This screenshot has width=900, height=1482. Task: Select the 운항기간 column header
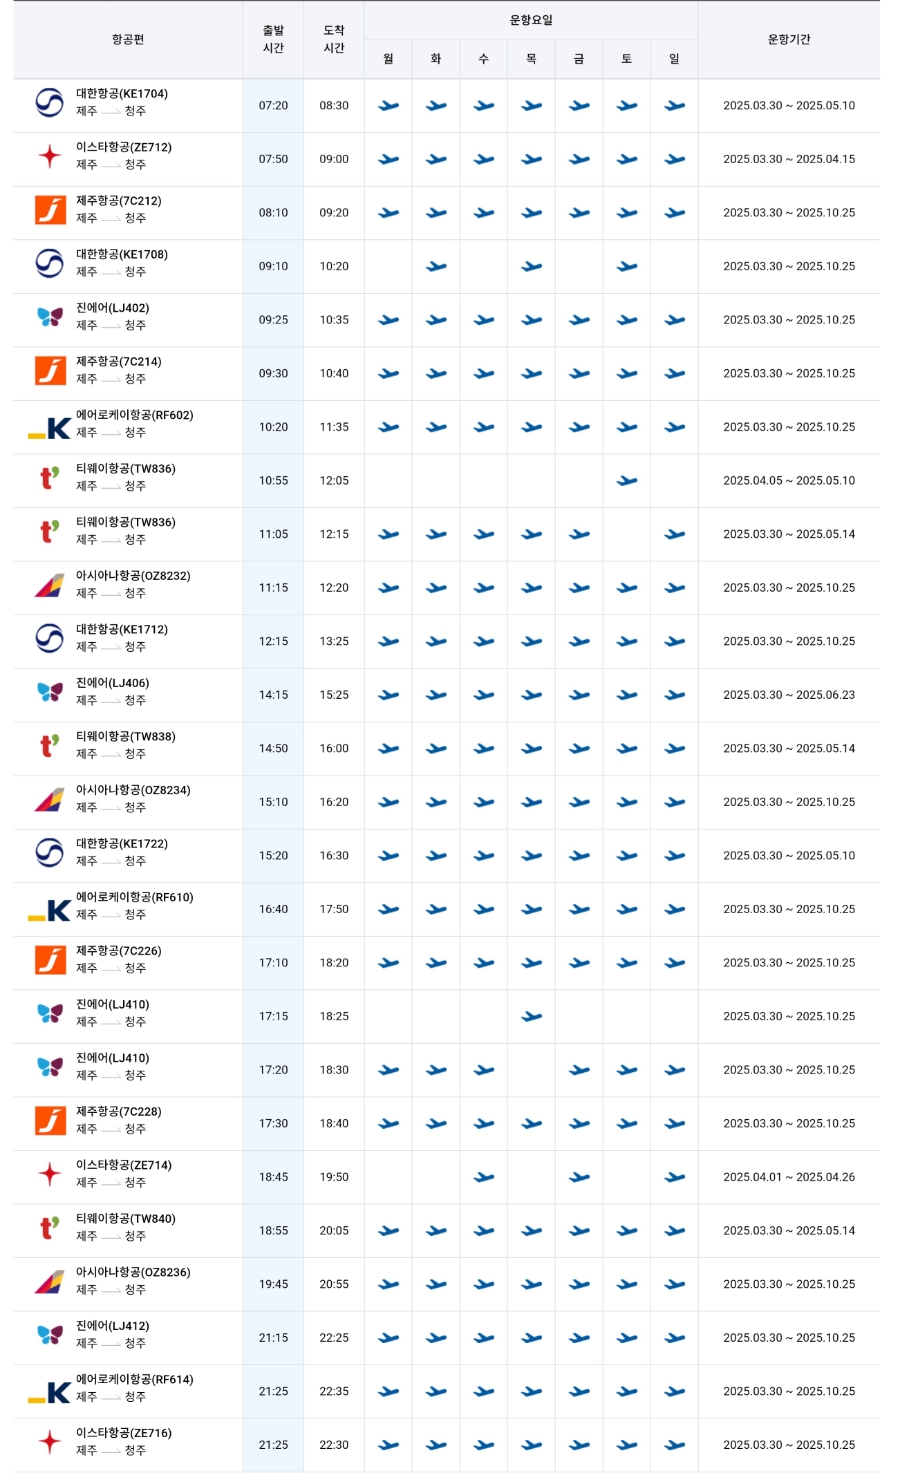click(x=789, y=40)
